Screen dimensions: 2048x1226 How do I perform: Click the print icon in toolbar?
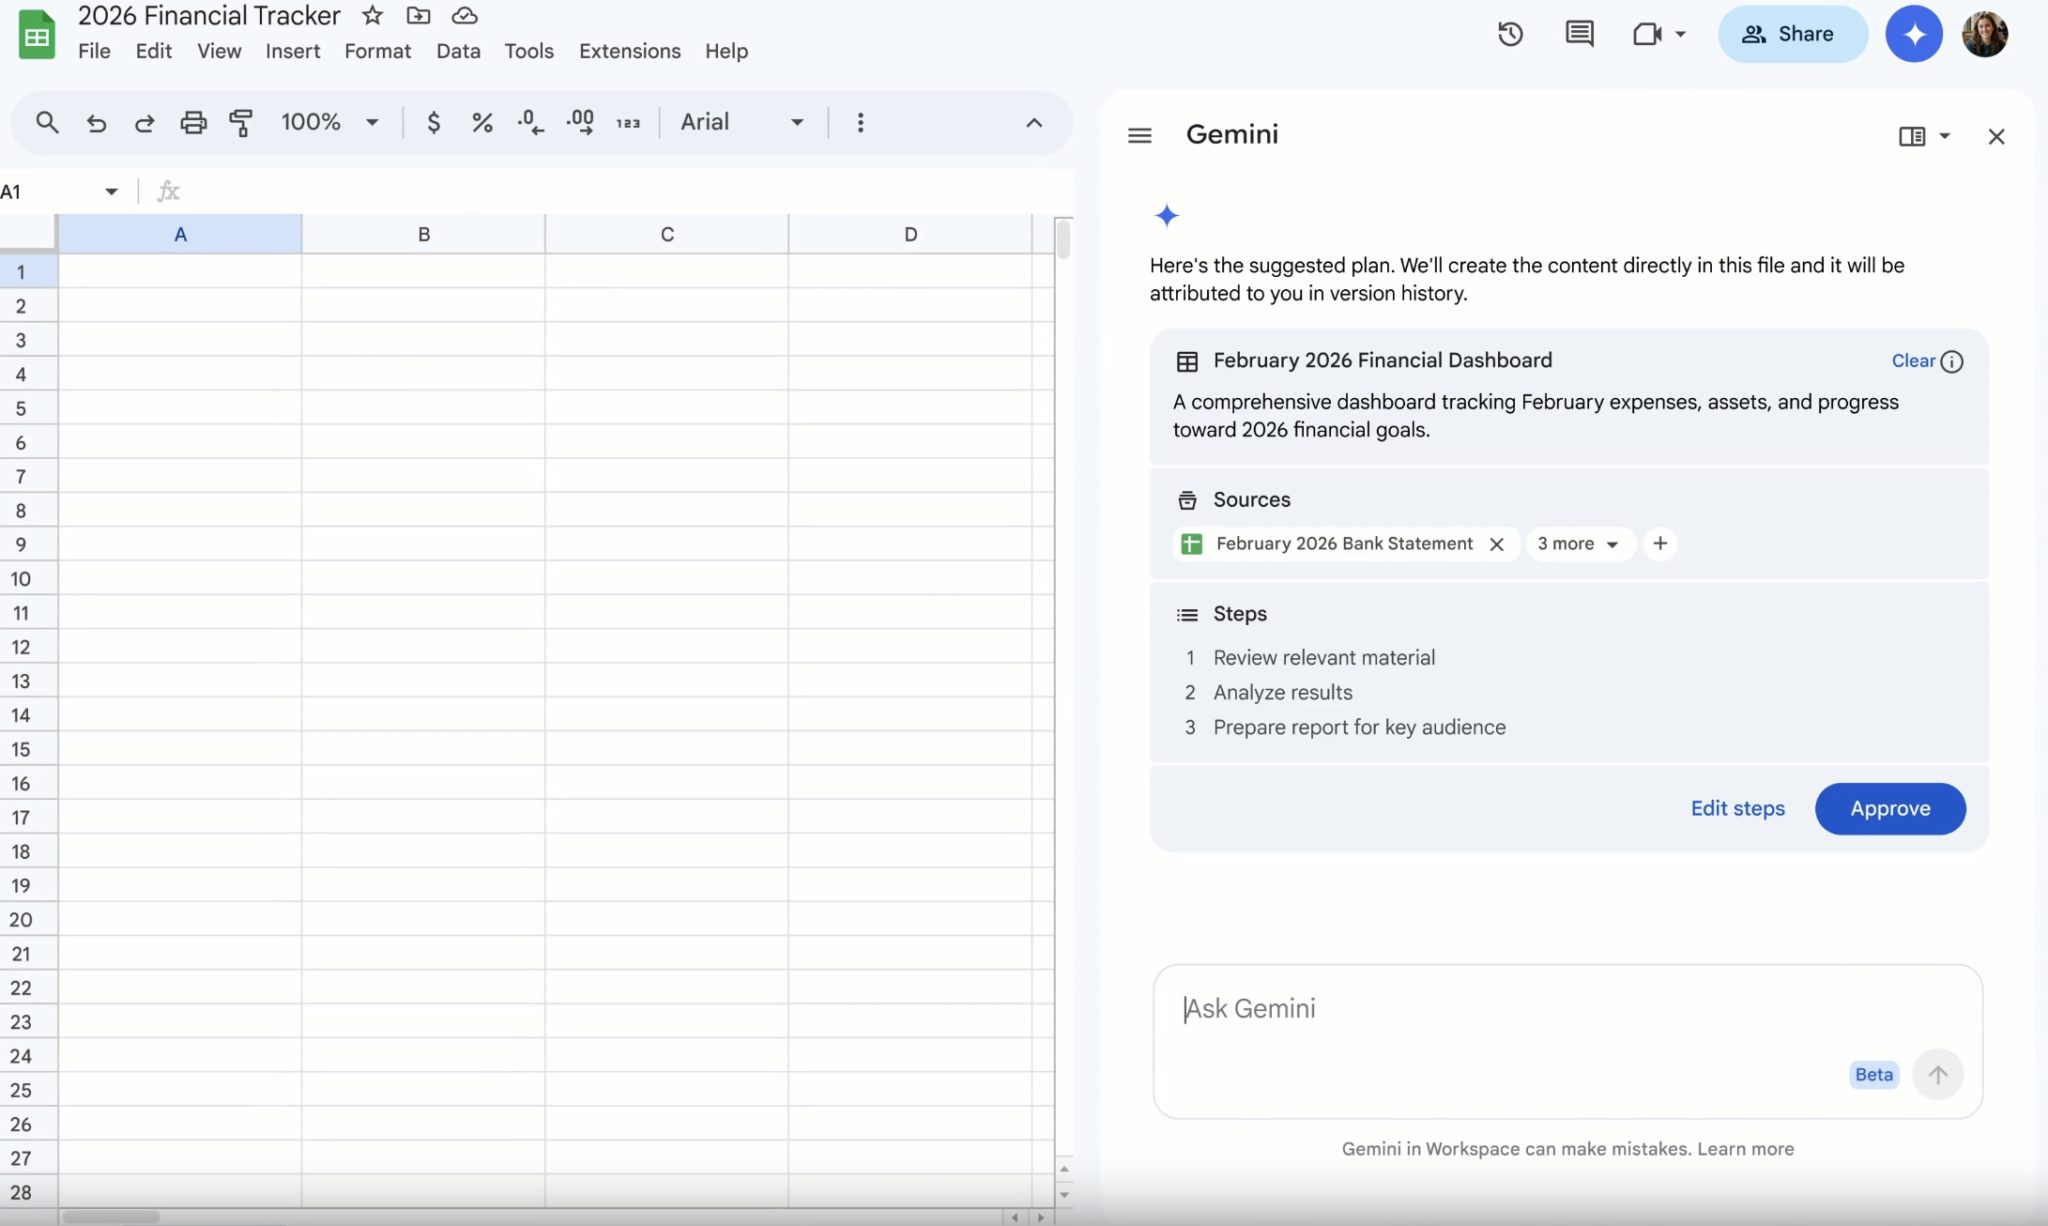[x=193, y=122]
